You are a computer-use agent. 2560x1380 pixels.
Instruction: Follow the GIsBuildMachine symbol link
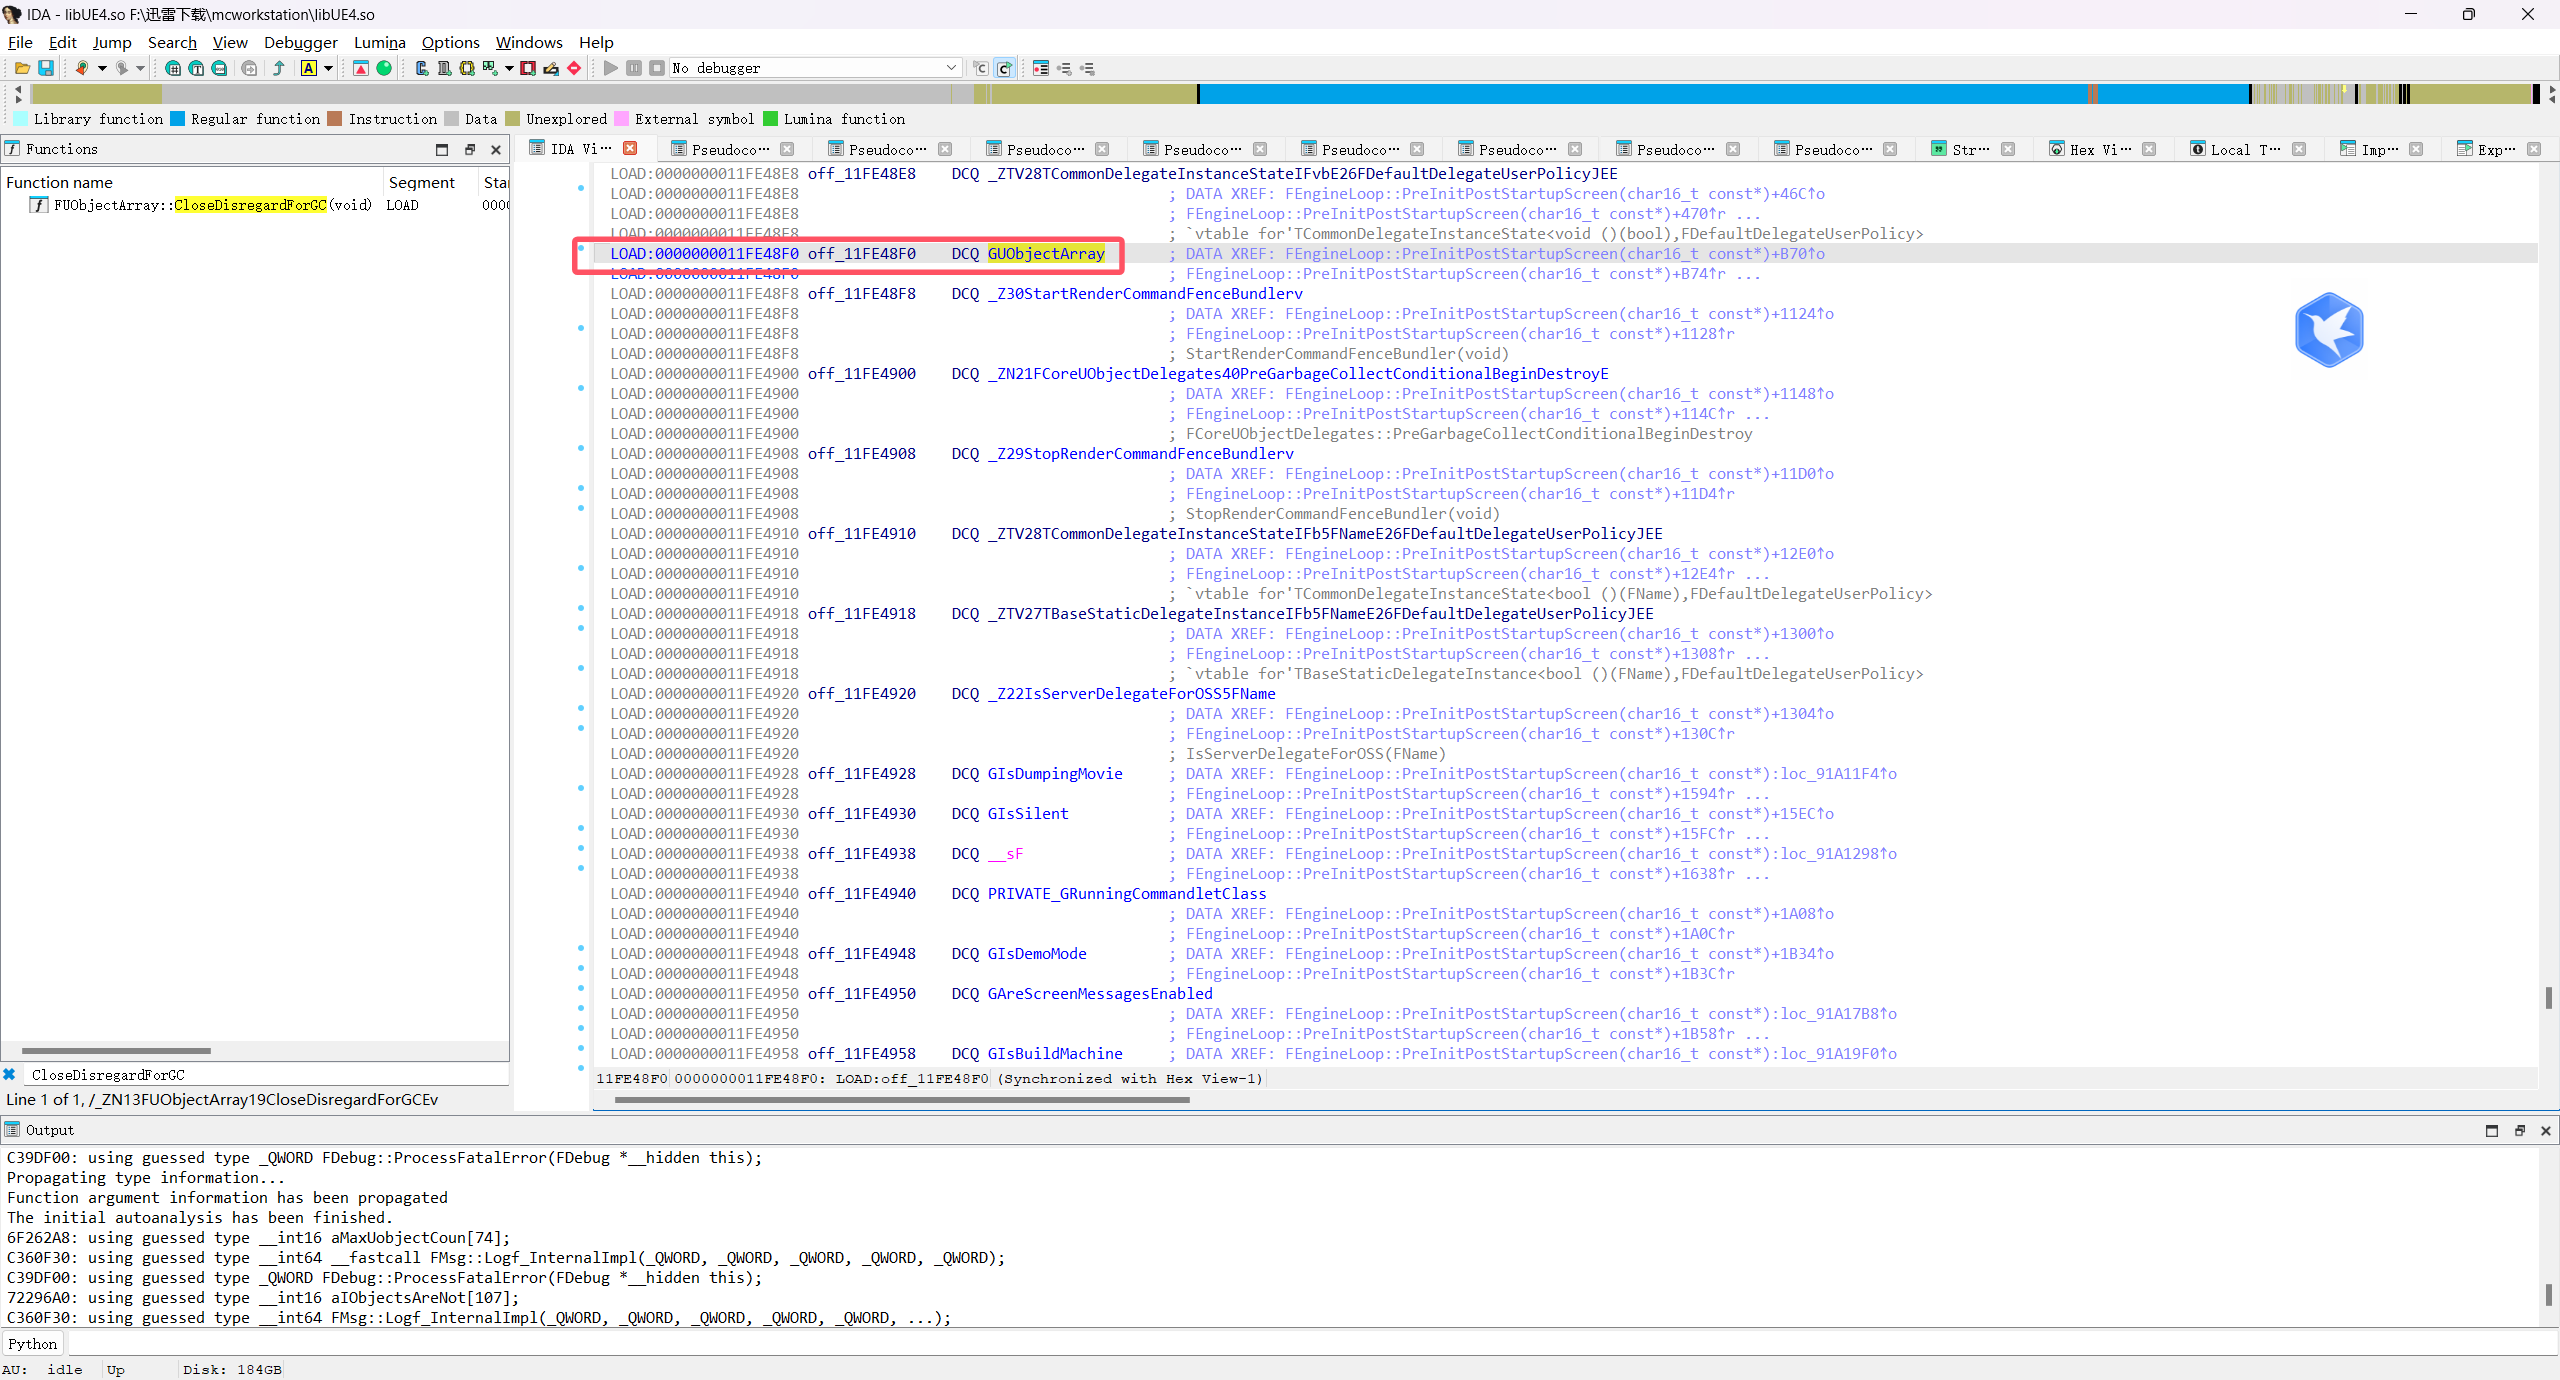pos(1055,1054)
